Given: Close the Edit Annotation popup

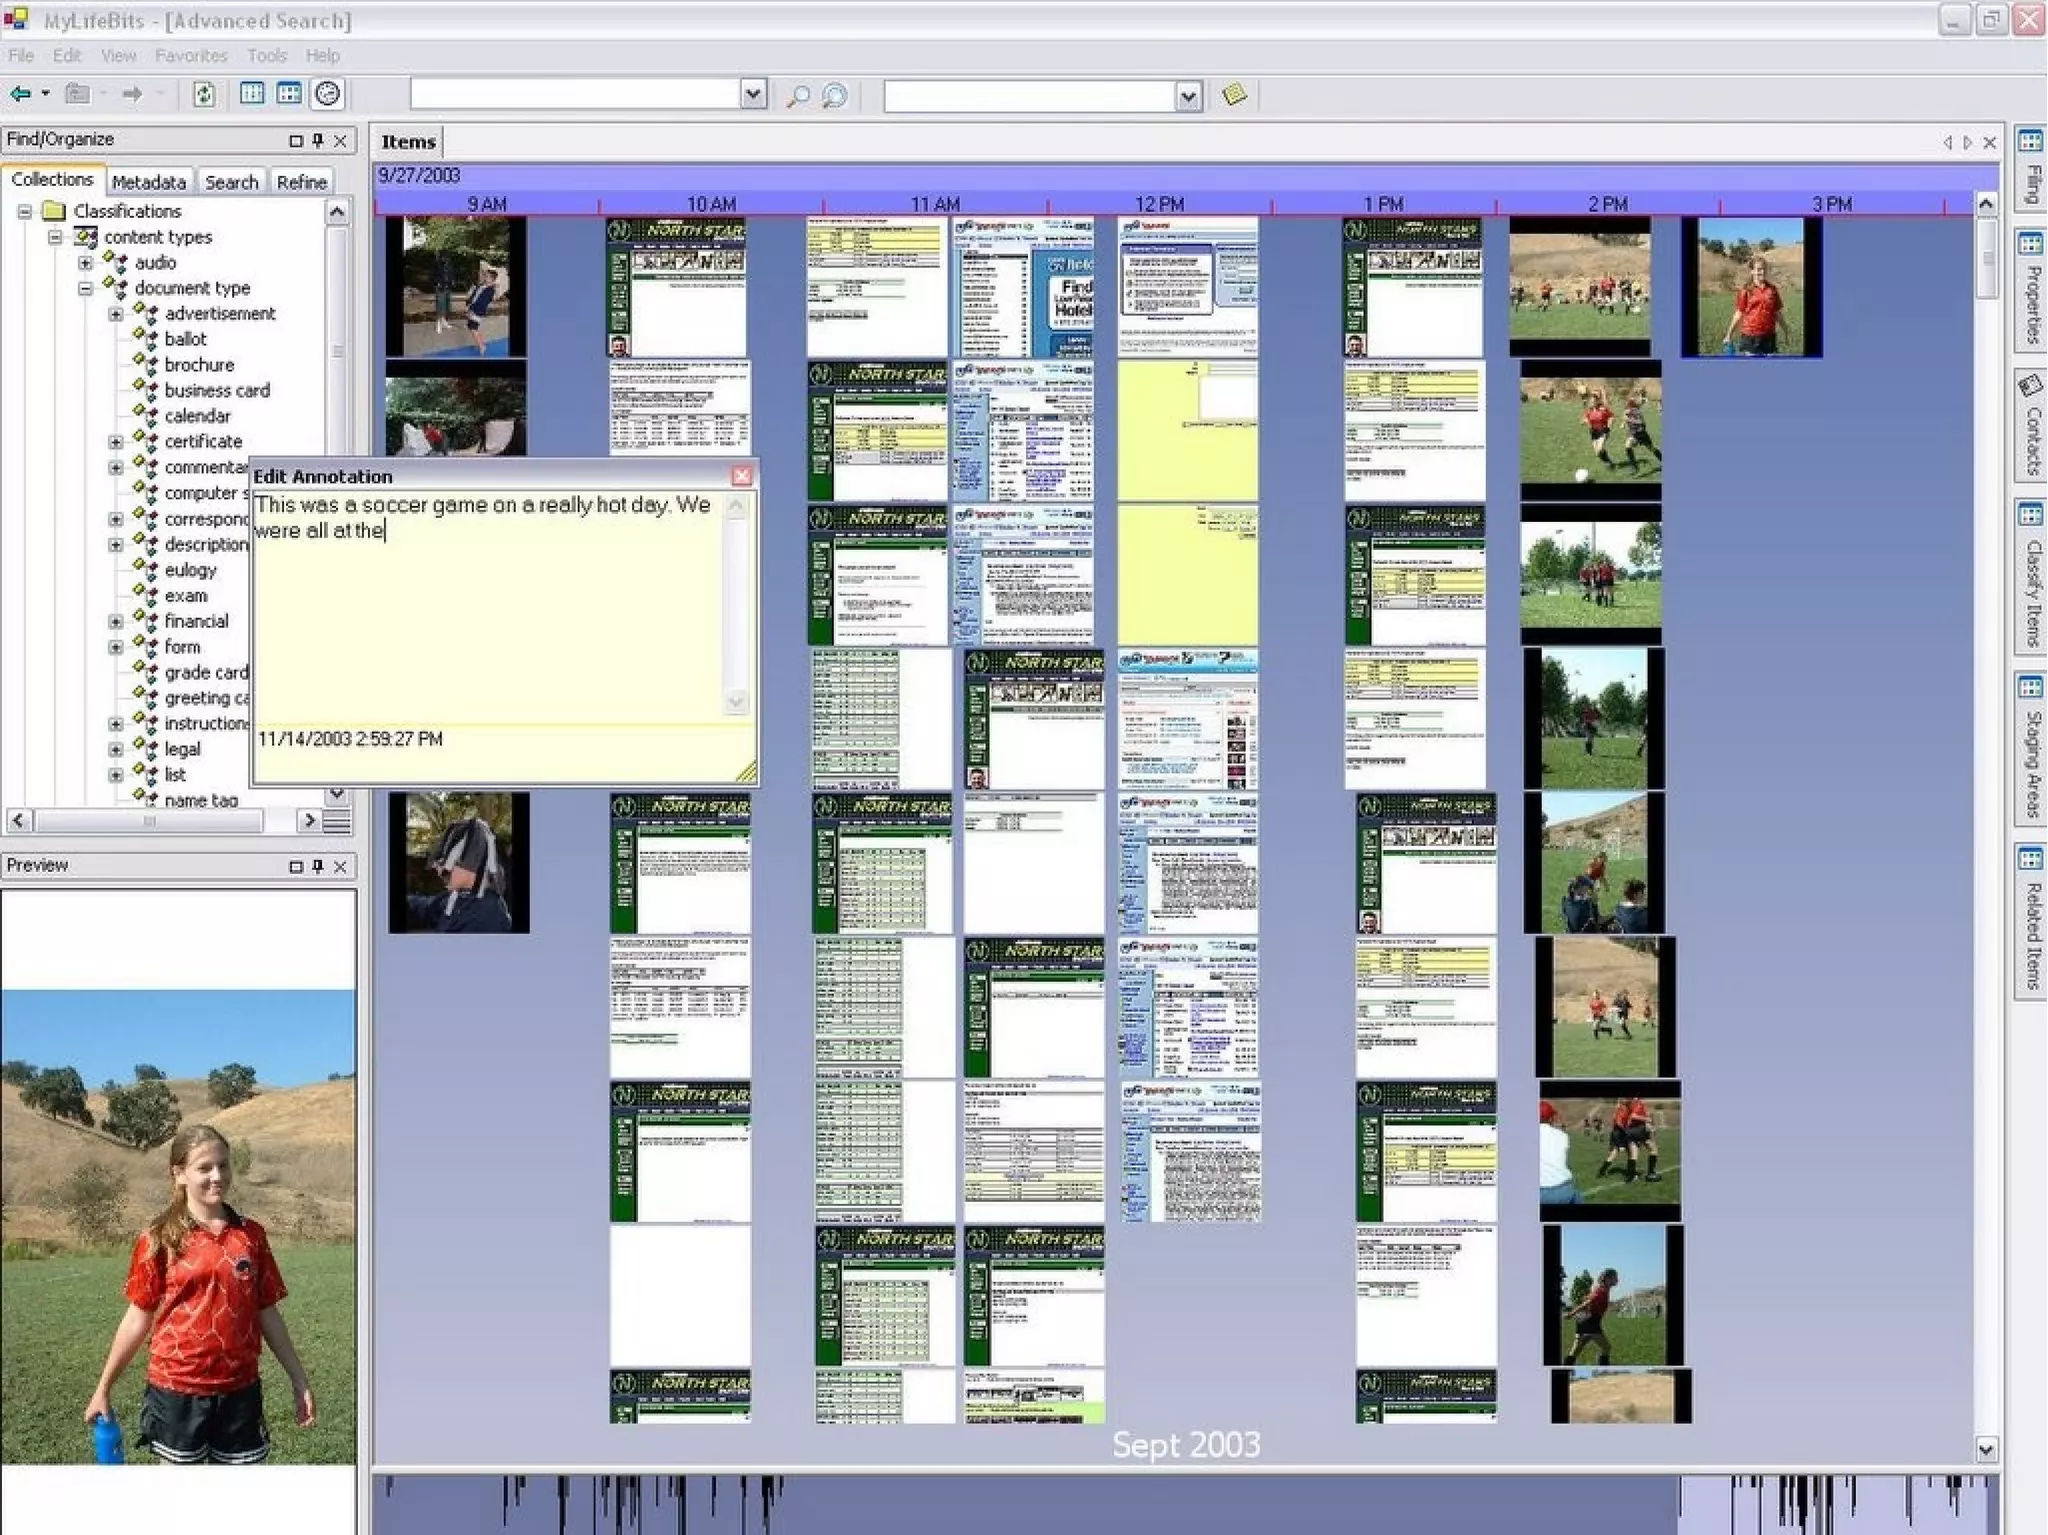Looking at the screenshot, I should coord(741,476).
